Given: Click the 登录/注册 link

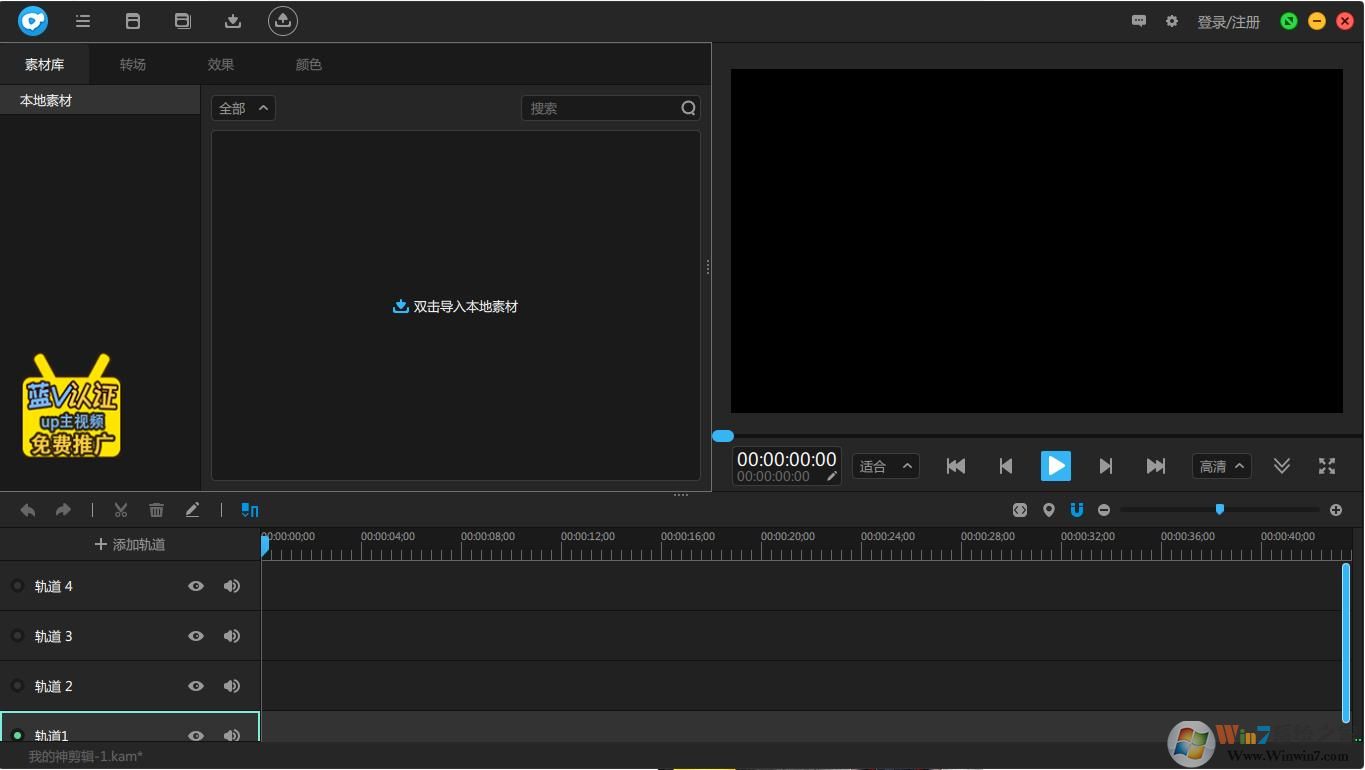Looking at the screenshot, I should click(1228, 22).
